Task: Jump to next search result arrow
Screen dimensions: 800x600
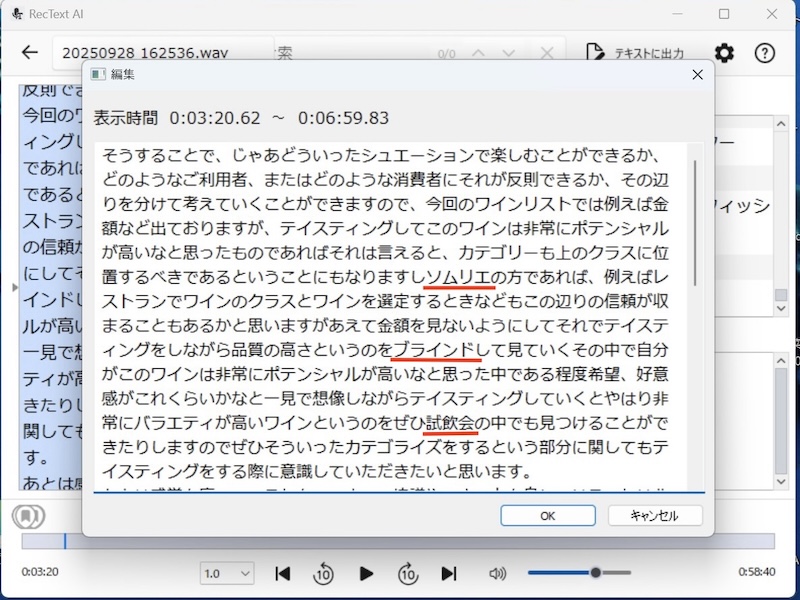Action: point(511,53)
